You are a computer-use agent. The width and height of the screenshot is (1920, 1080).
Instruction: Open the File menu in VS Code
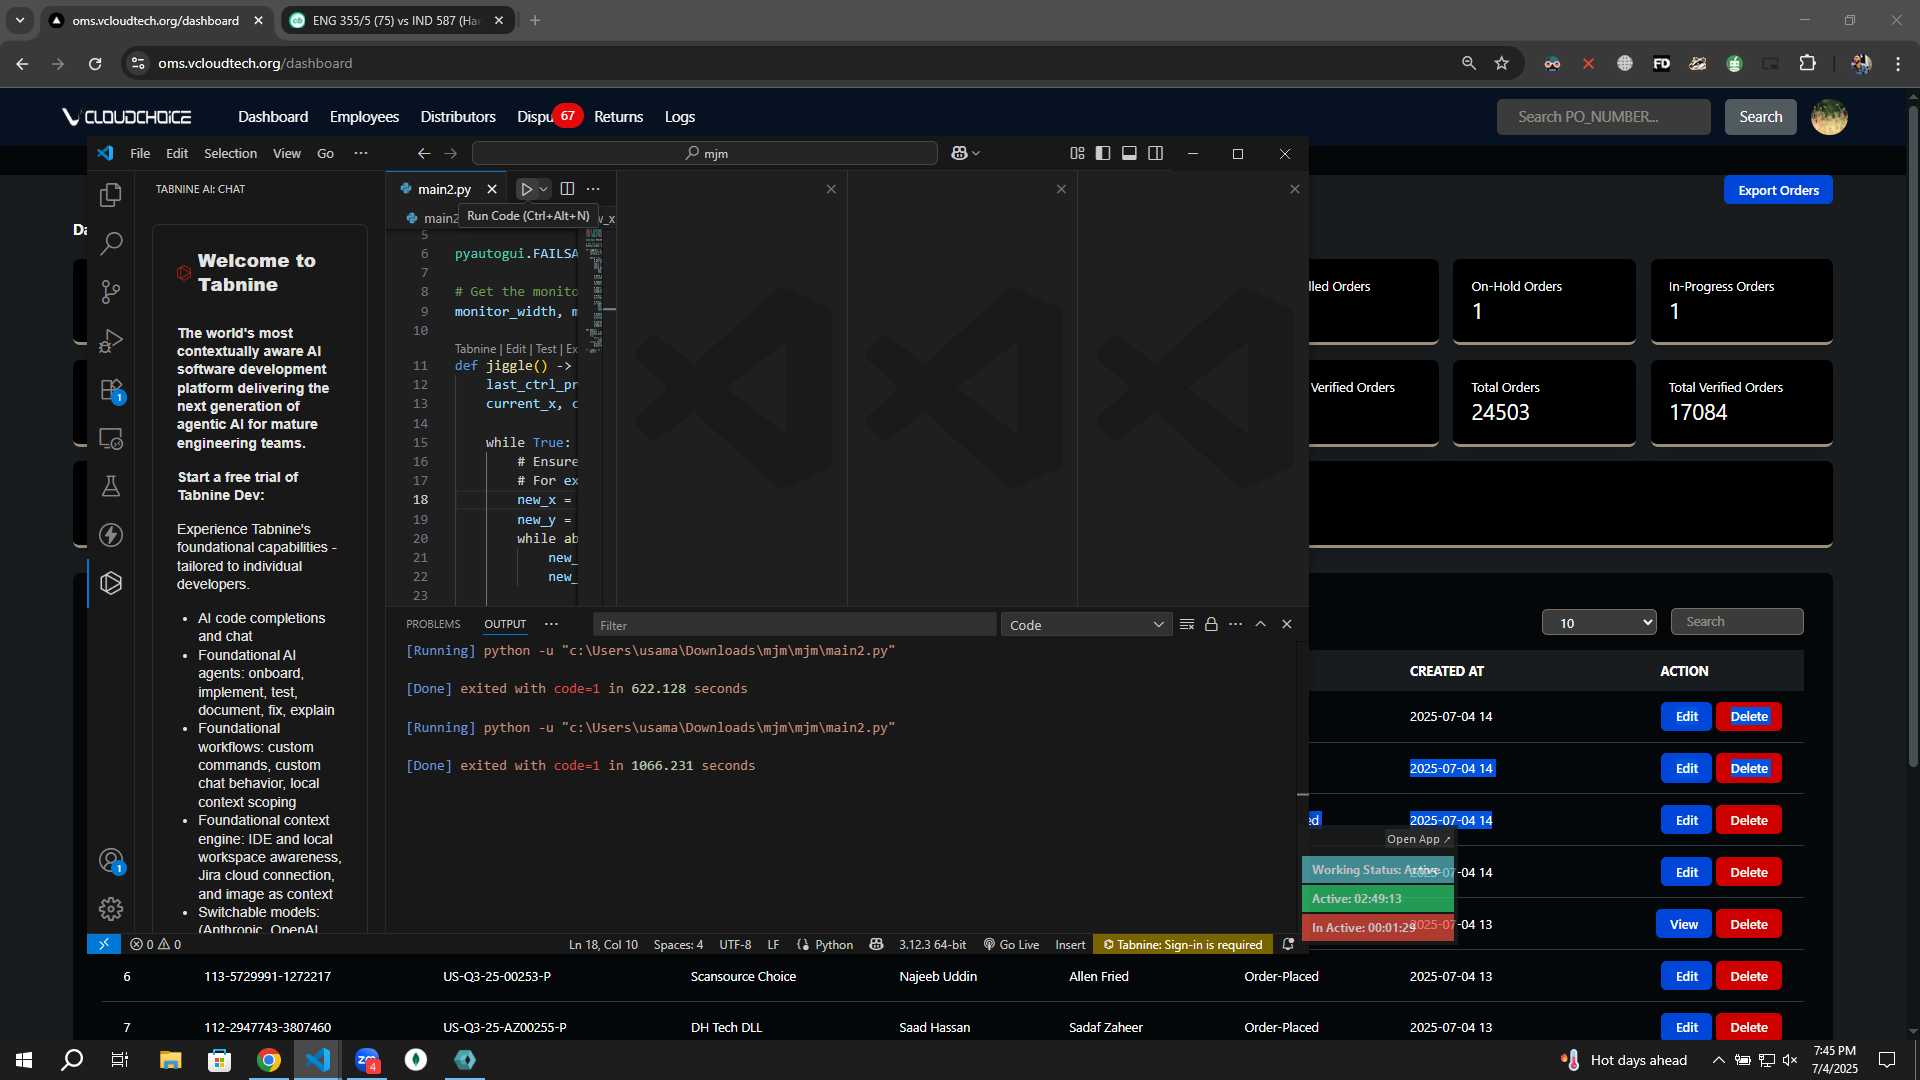(140, 153)
